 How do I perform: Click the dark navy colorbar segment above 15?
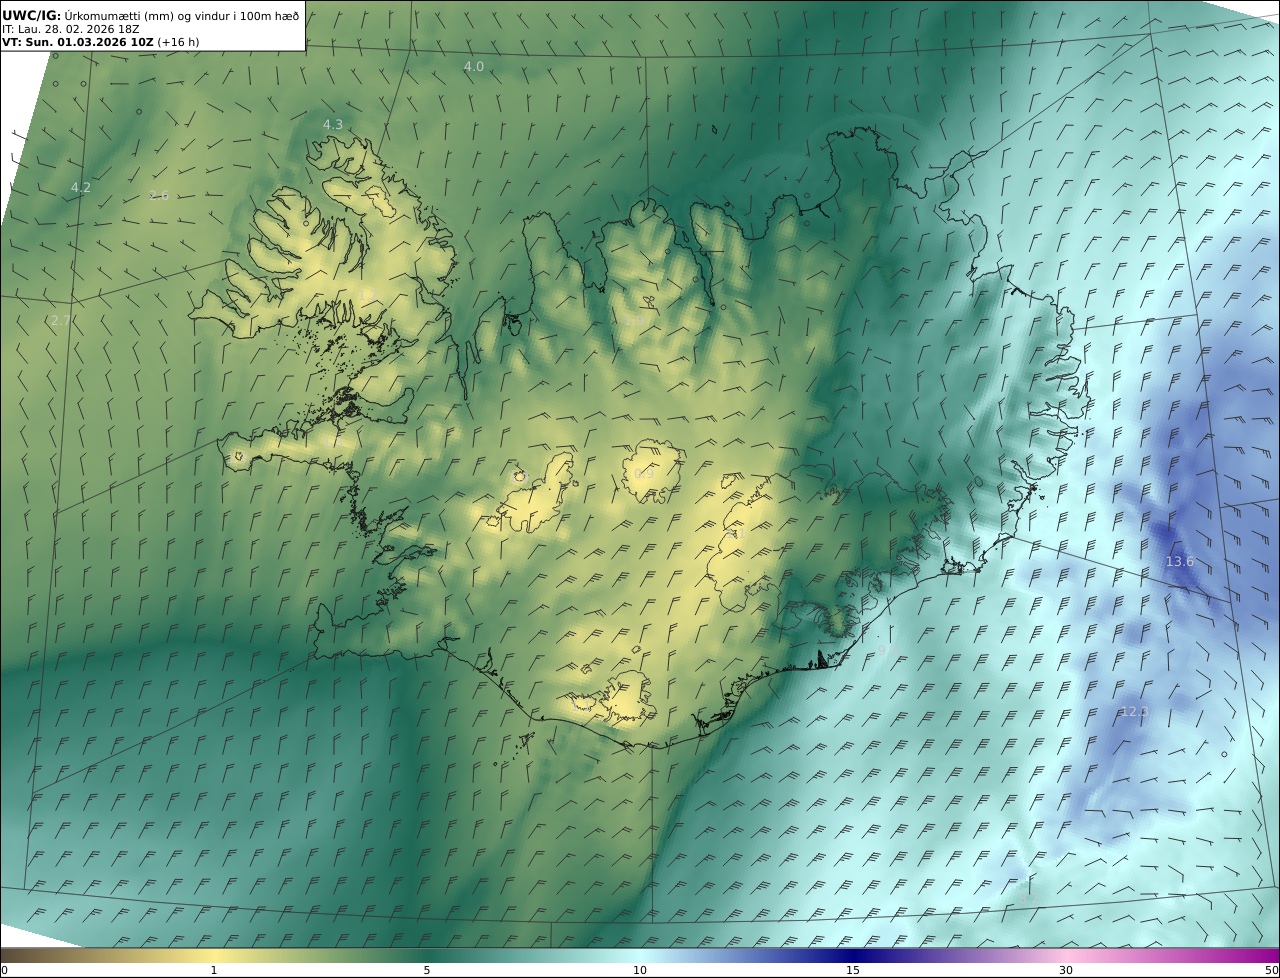pos(853,955)
